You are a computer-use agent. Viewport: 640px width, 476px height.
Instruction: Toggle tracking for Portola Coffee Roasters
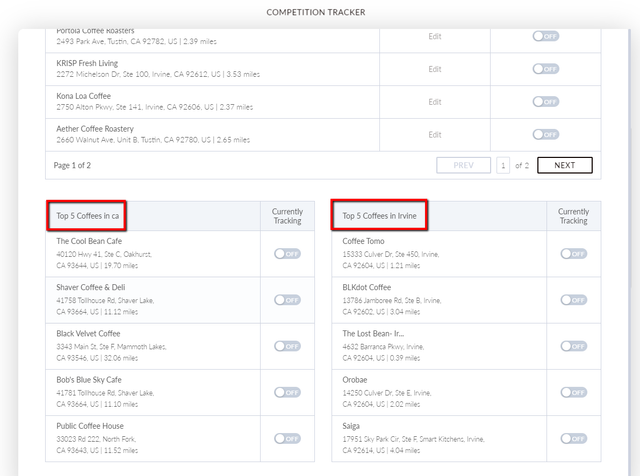coord(545,36)
